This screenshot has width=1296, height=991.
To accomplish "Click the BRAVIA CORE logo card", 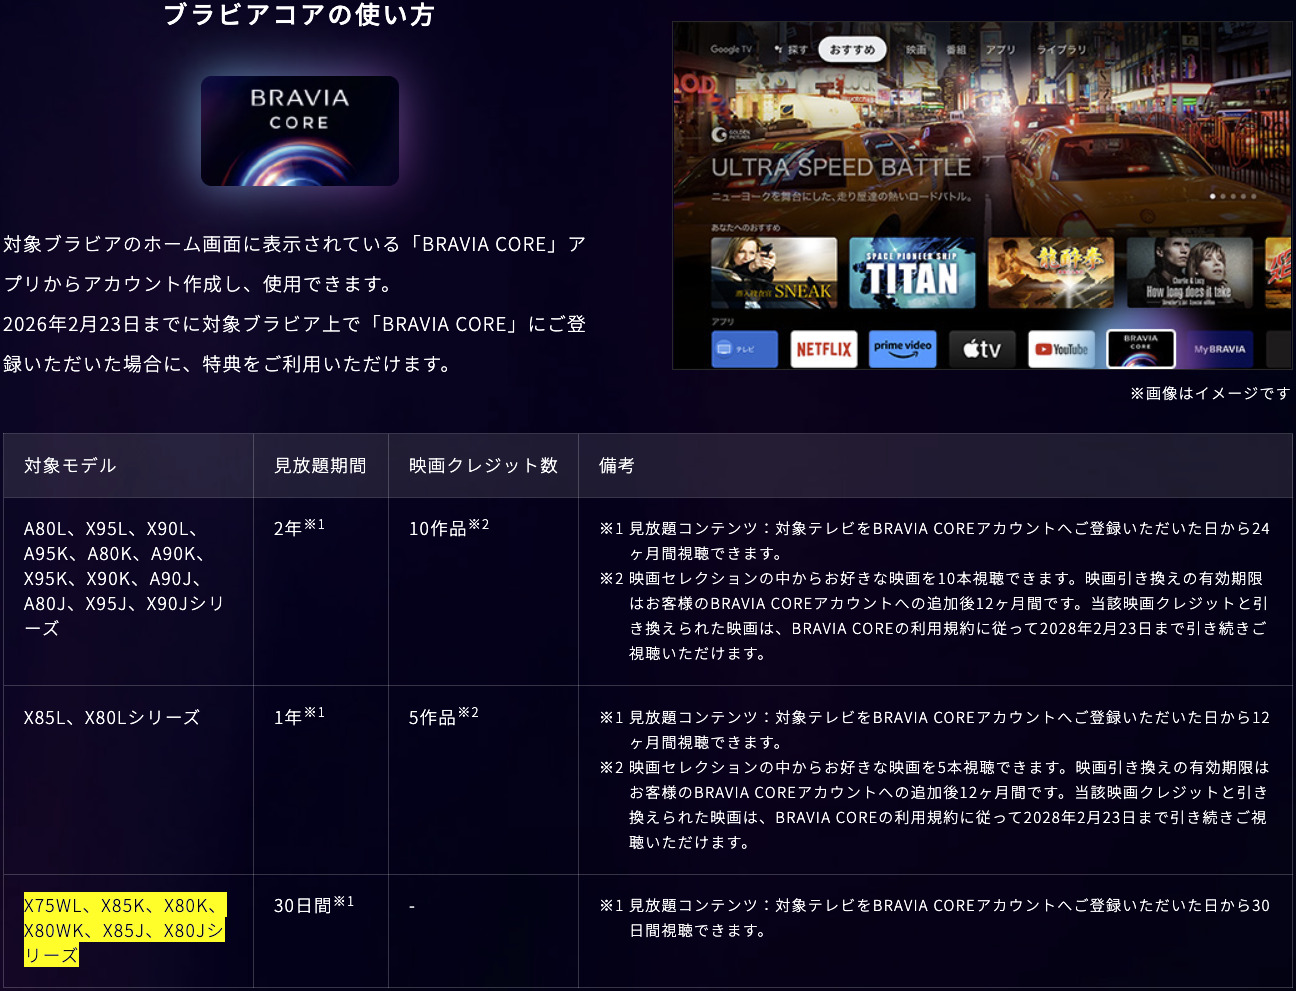I will pyautogui.click(x=300, y=131).
